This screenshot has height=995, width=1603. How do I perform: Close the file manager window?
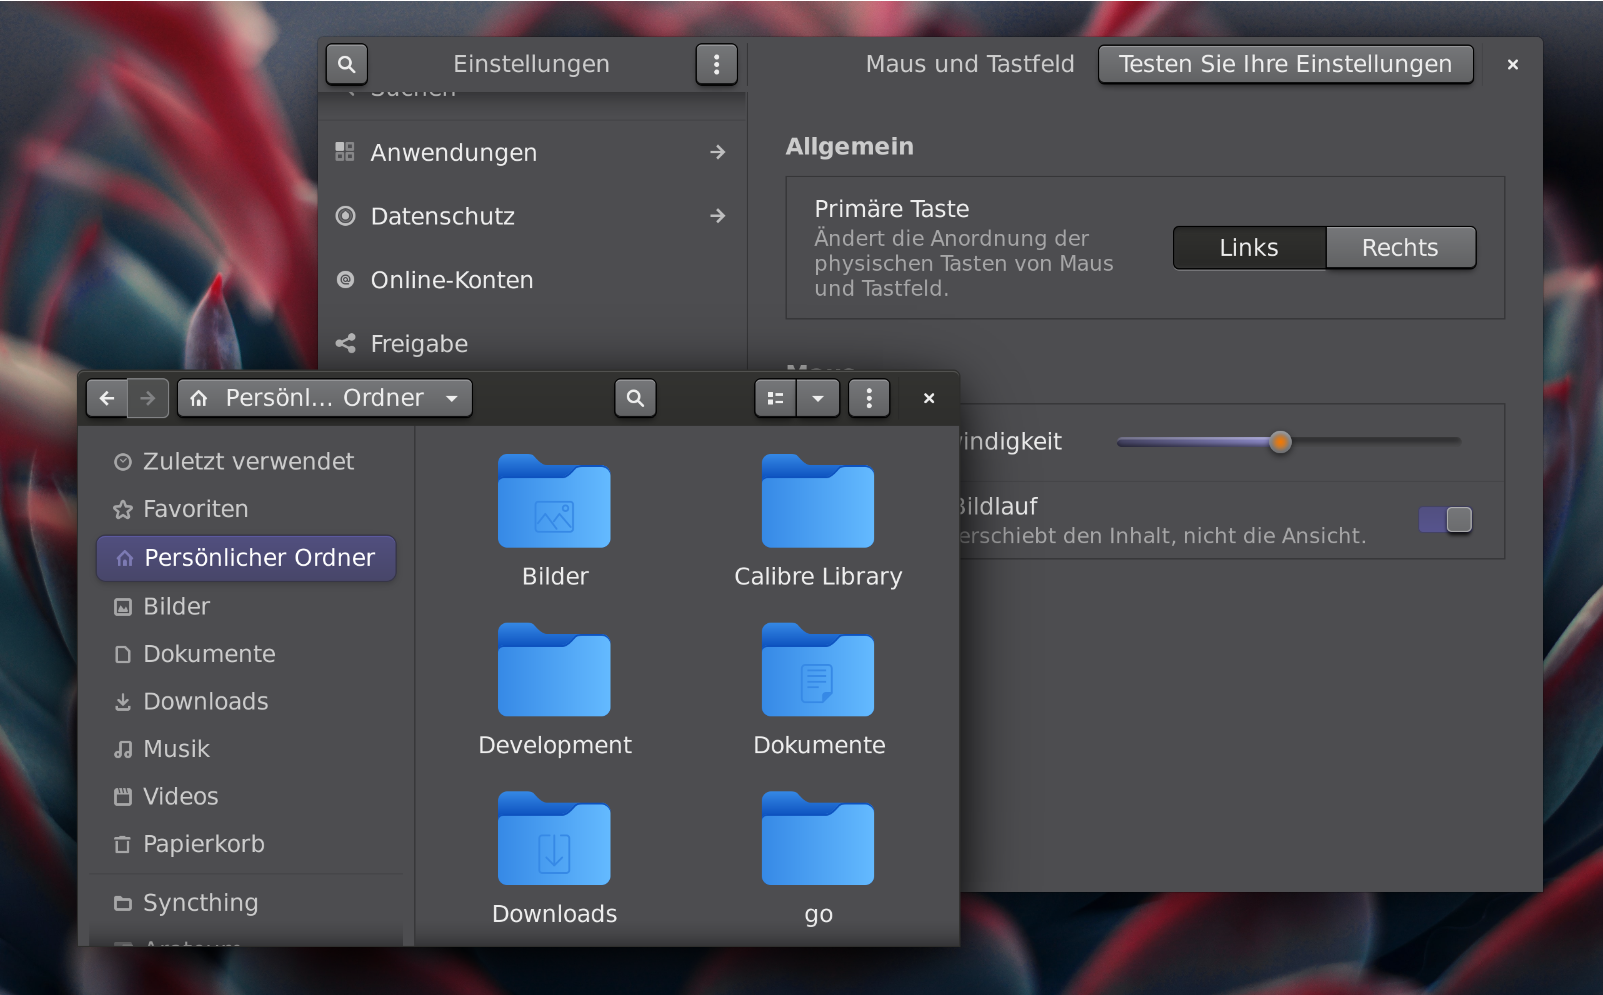[x=929, y=398]
